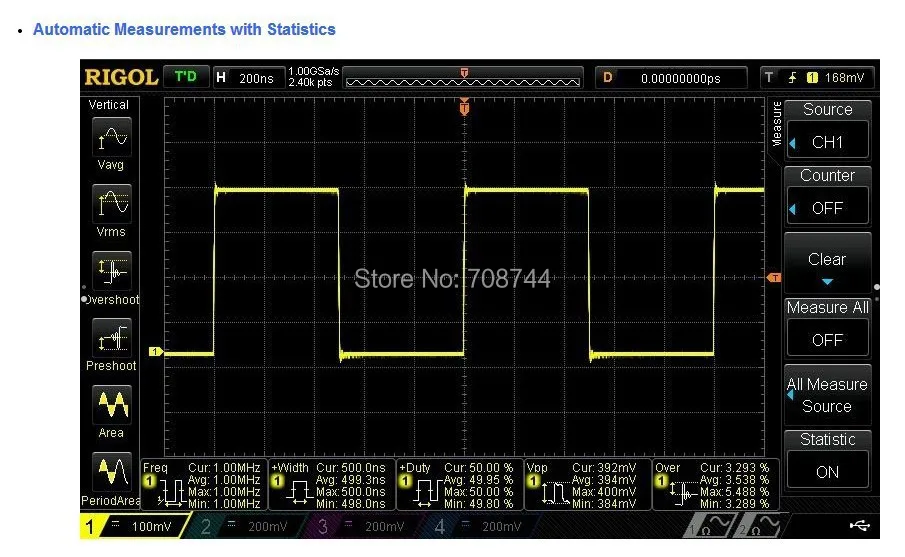Image resolution: width=905 pixels, height=557 pixels.
Task: Click the rising-edge trigger slope icon
Action: (793, 77)
